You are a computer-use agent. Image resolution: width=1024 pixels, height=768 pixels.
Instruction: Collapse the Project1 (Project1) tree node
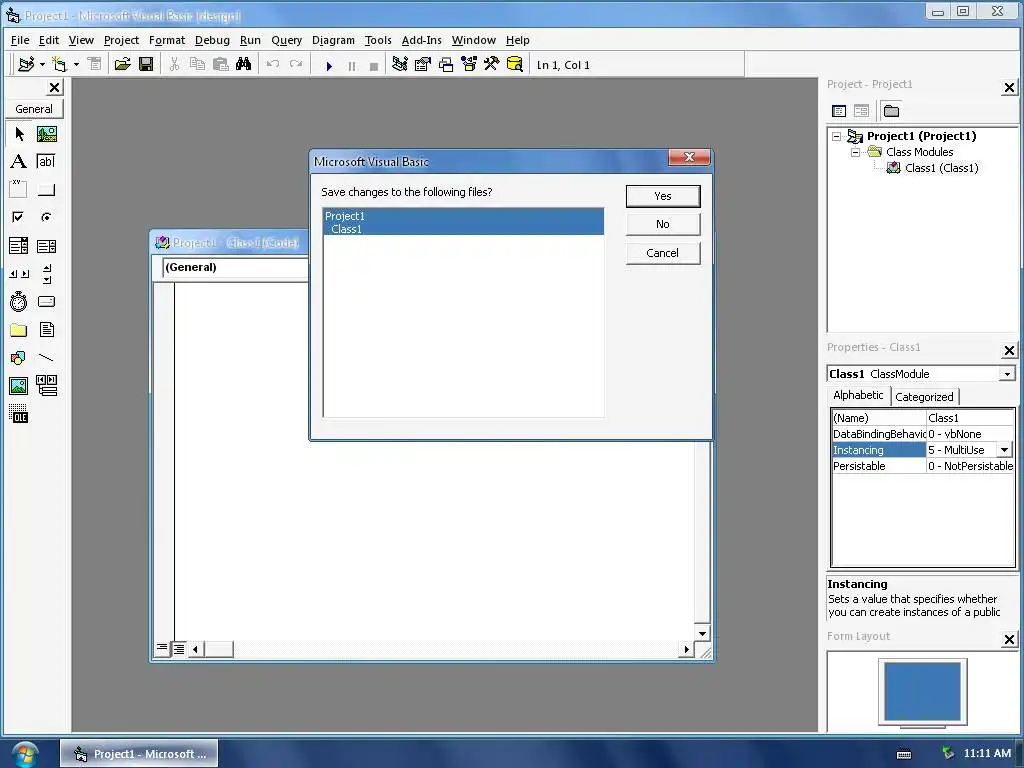click(x=837, y=136)
